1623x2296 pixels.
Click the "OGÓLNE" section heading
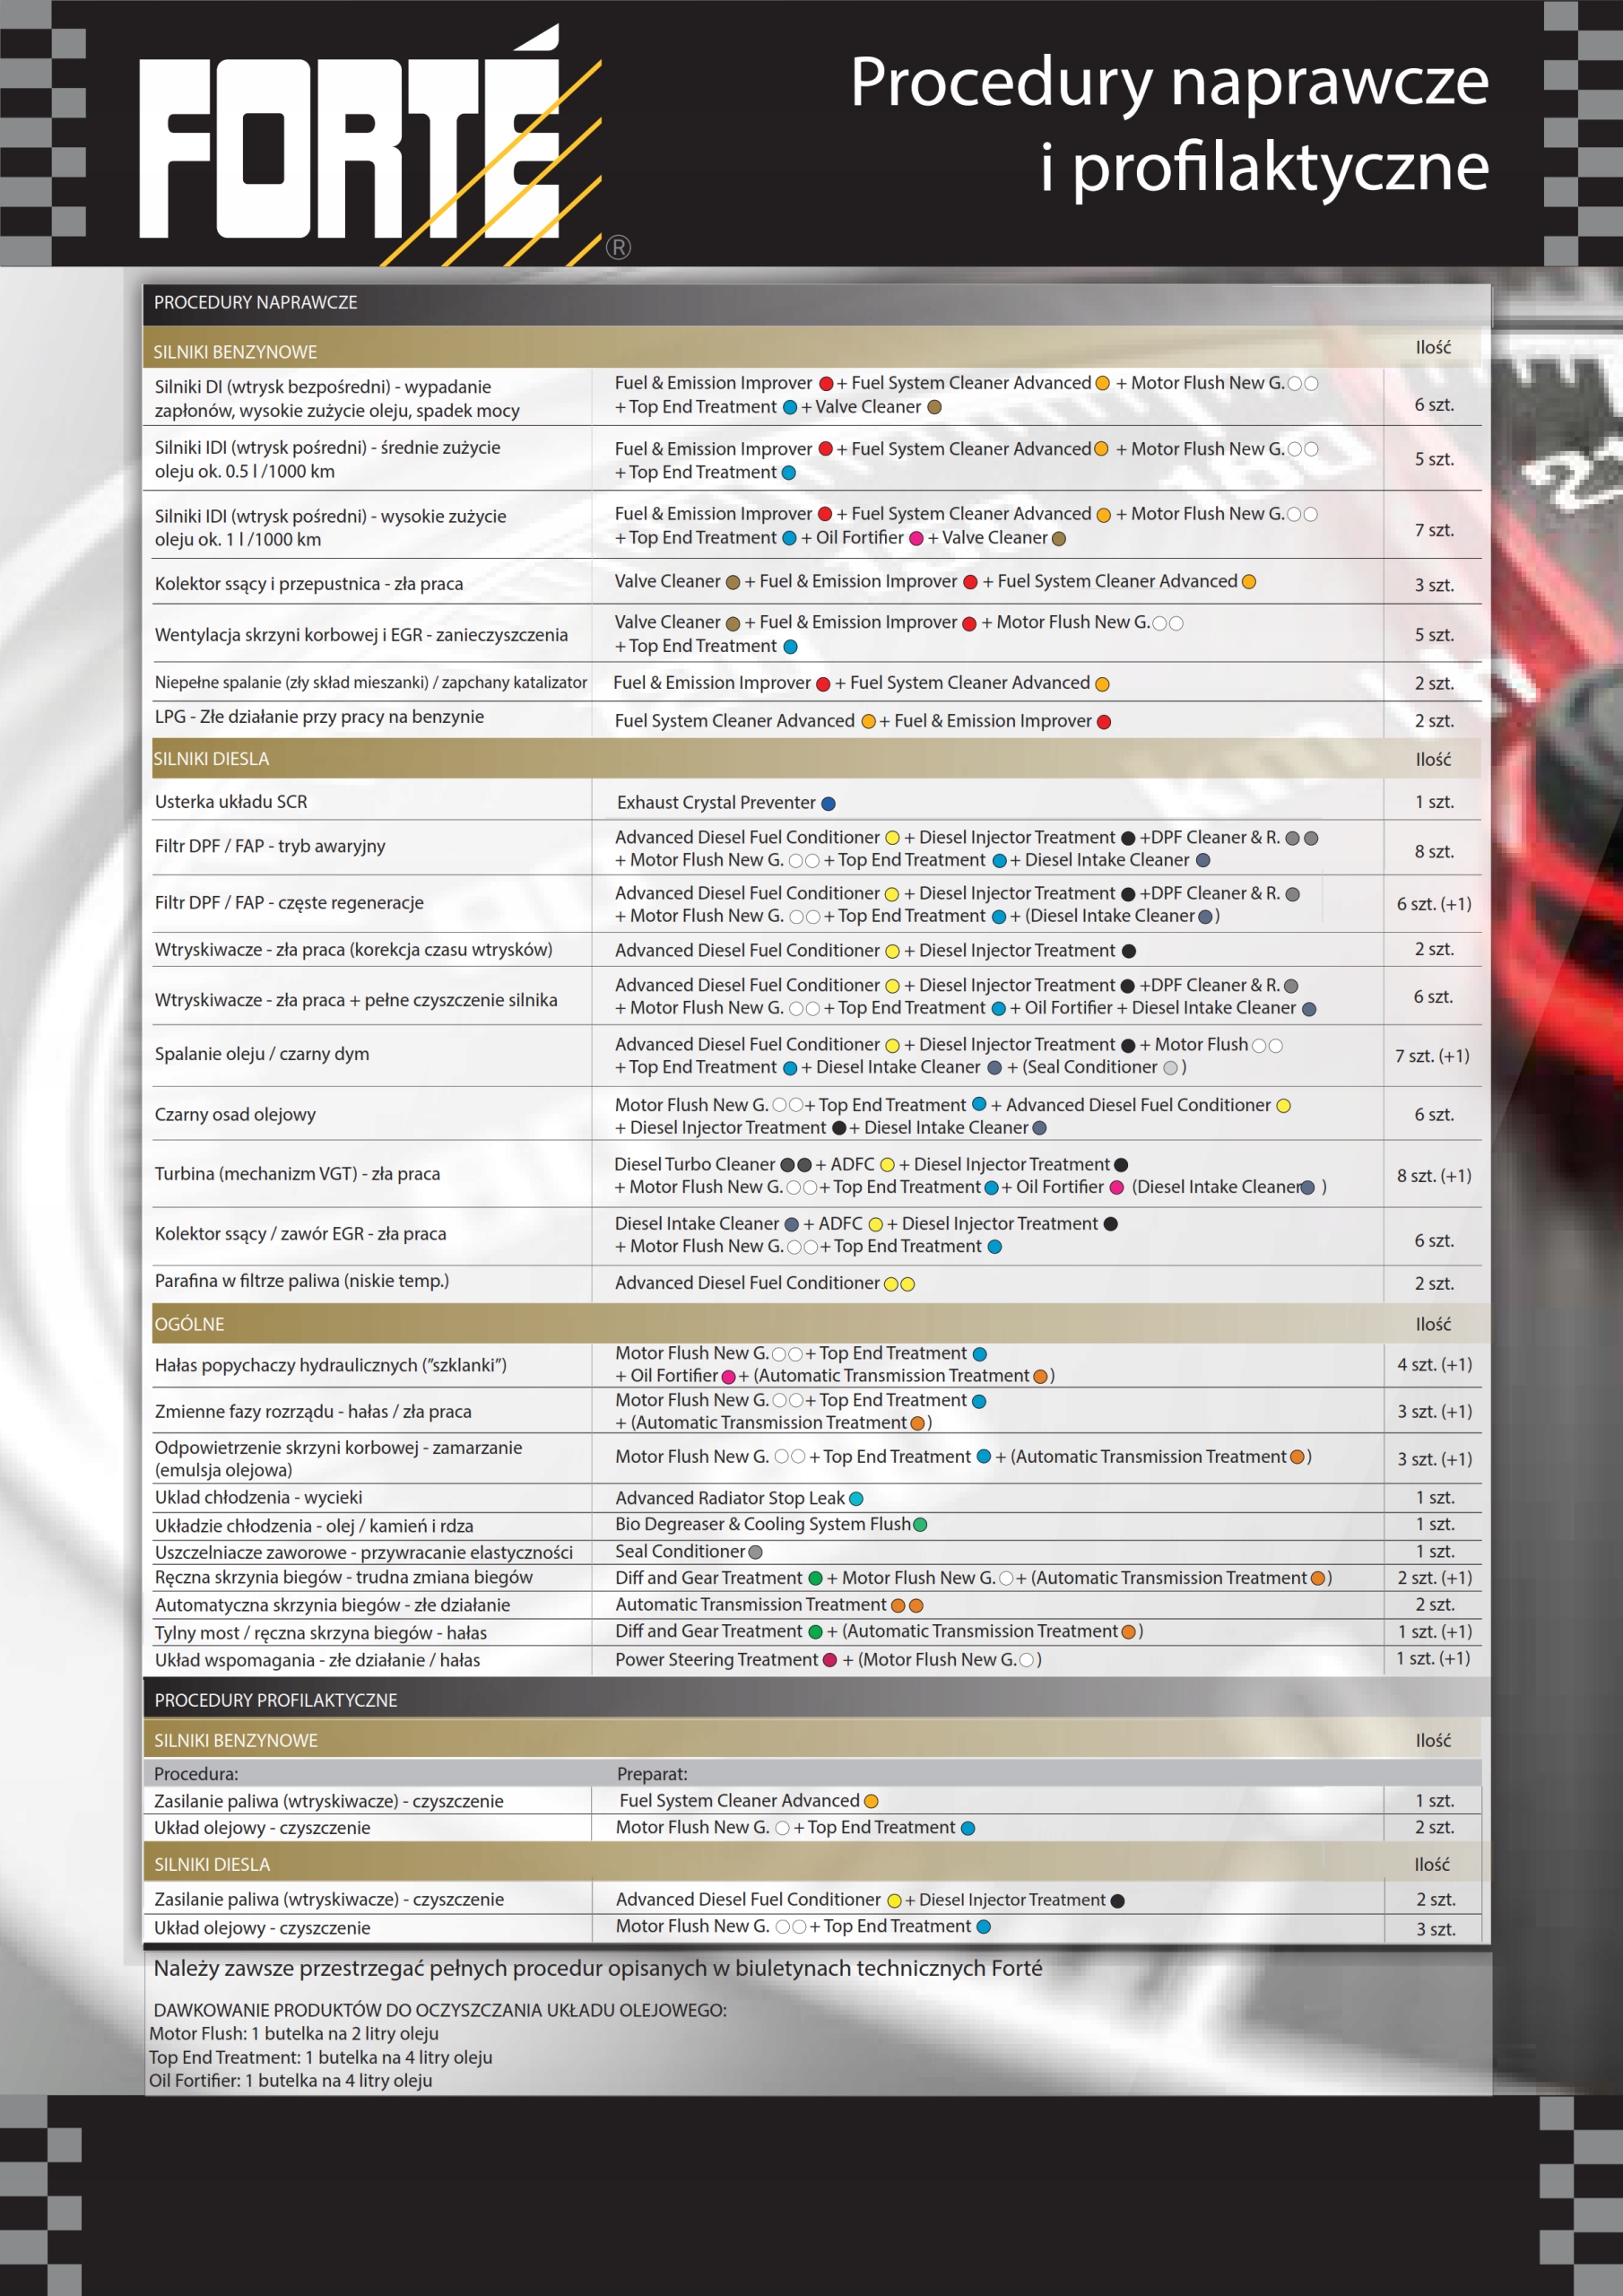coord(190,1324)
